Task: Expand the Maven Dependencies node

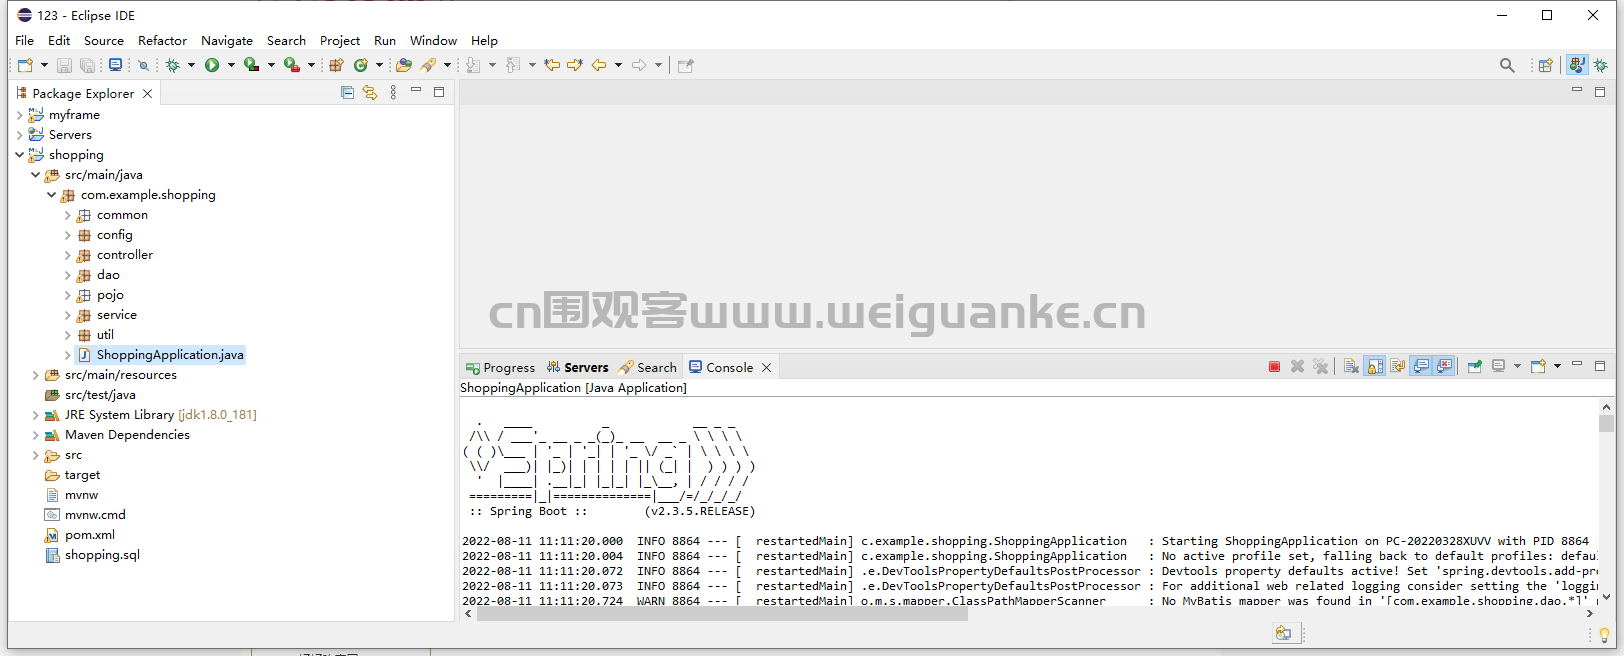Action: (36, 435)
